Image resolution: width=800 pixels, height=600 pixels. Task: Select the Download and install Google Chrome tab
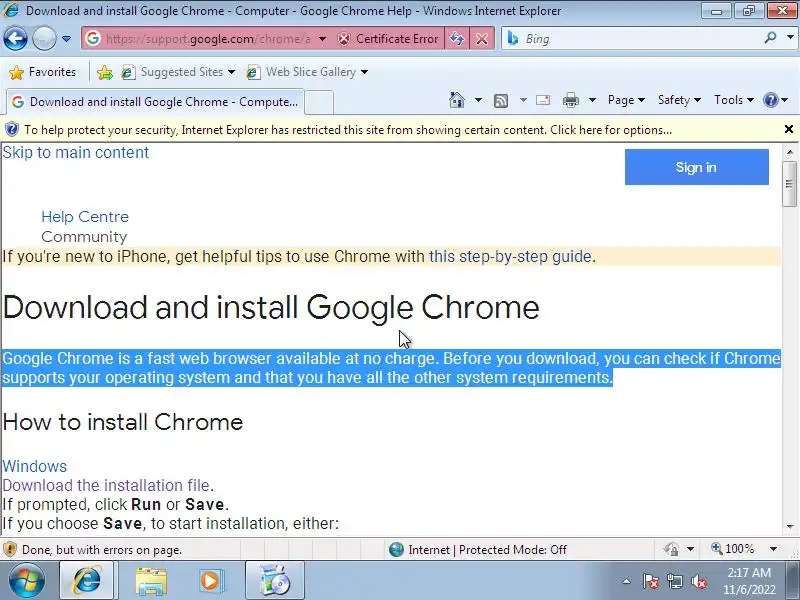pyautogui.click(x=155, y=102)
